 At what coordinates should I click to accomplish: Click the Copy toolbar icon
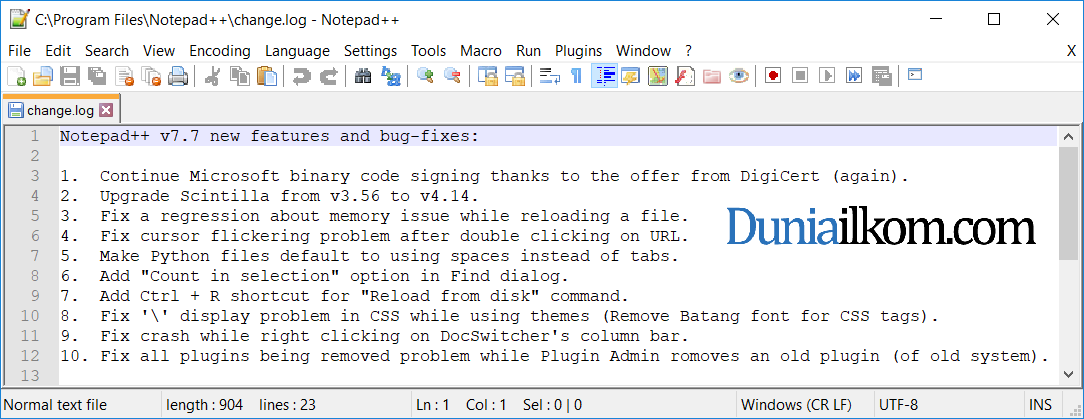click(x=240, y=75)
